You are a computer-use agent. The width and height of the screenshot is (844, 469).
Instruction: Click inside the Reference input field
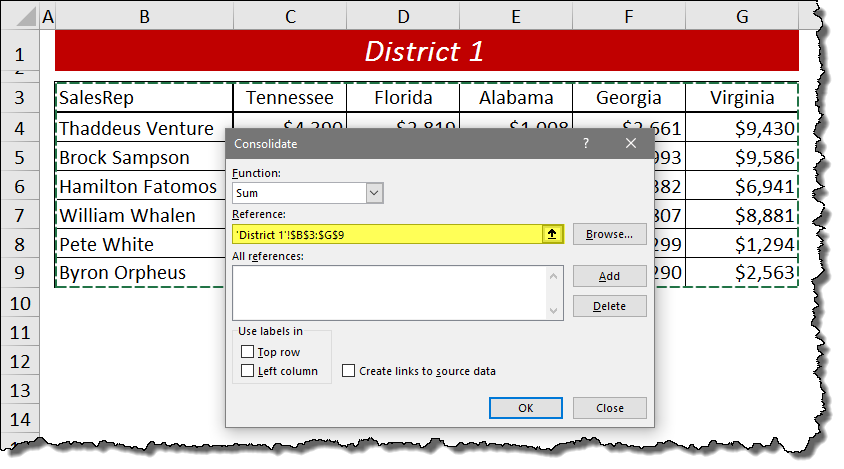pos(385,234)
